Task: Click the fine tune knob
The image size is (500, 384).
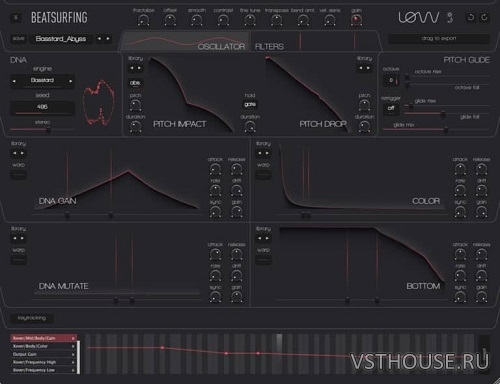Action: [250, 21]
